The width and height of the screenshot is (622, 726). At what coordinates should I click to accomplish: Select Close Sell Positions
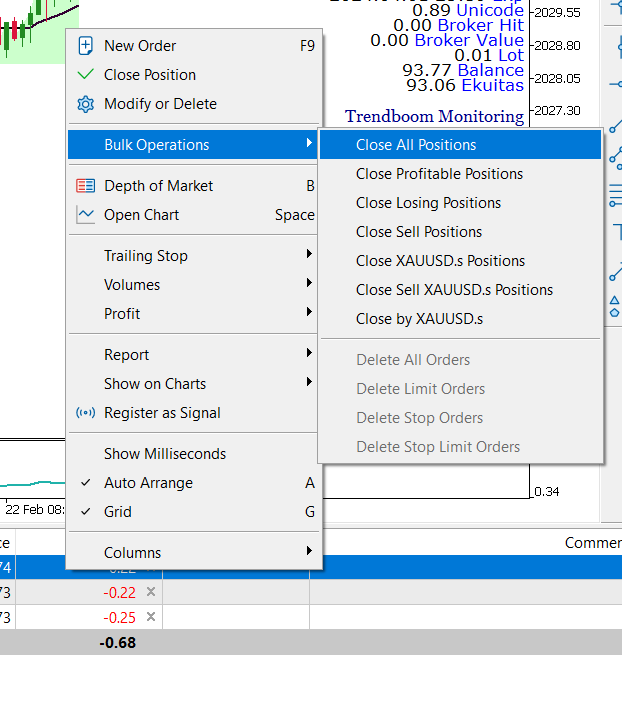[460, 232]
